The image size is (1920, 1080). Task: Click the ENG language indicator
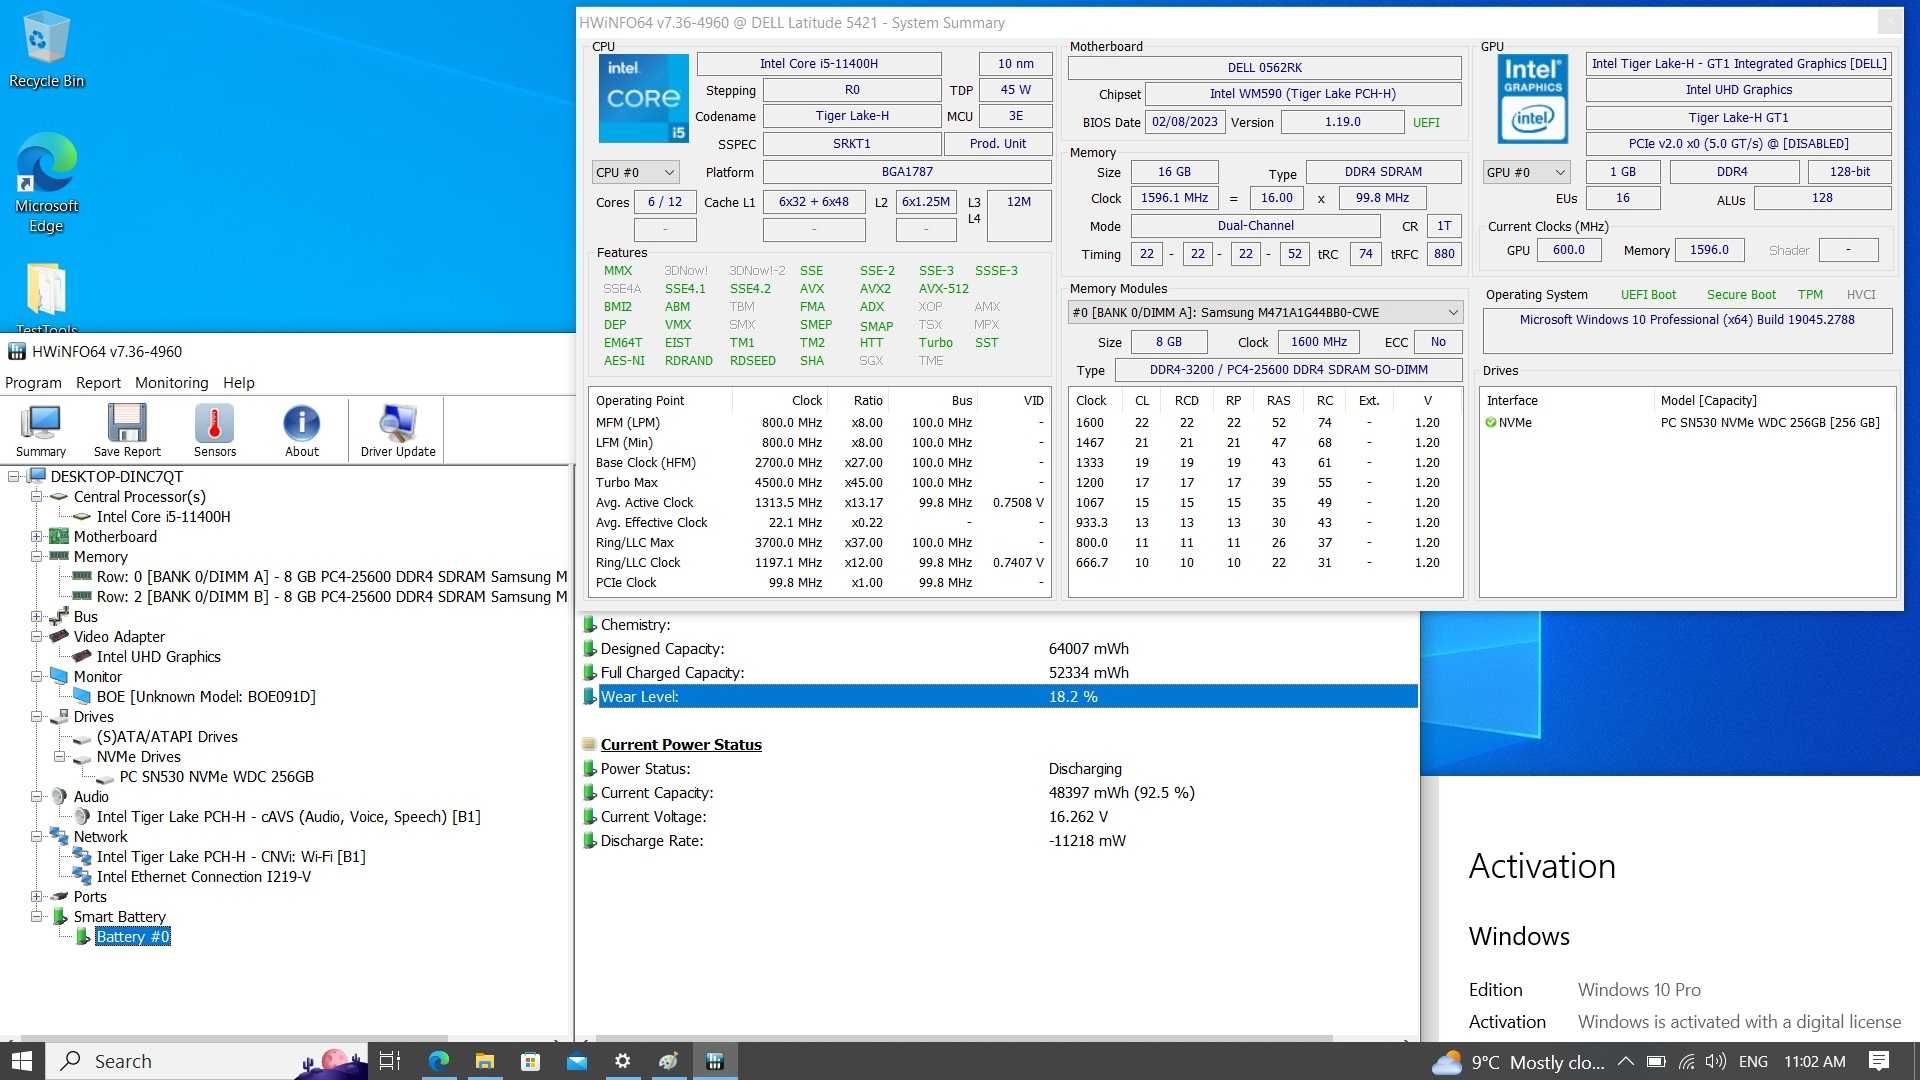tap(1752, 1061)
